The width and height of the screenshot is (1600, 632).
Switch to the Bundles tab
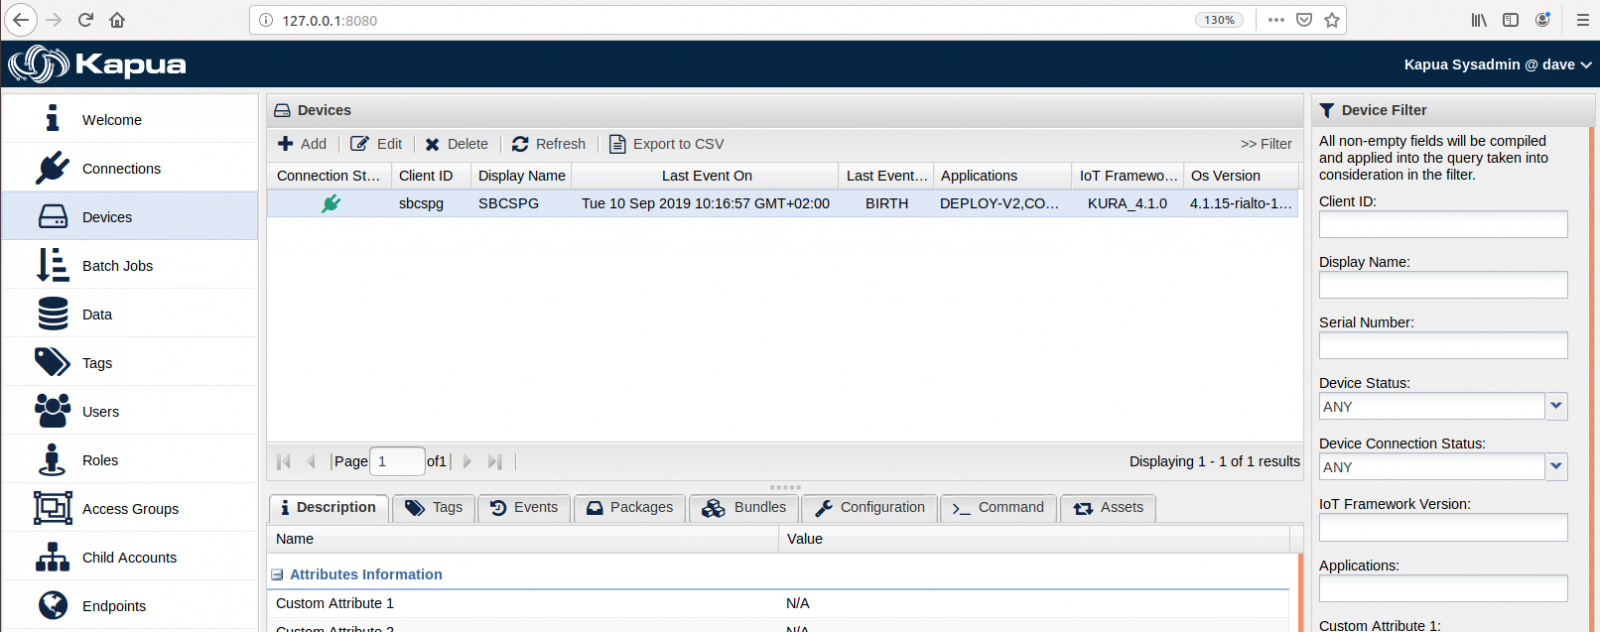[744, 508]
